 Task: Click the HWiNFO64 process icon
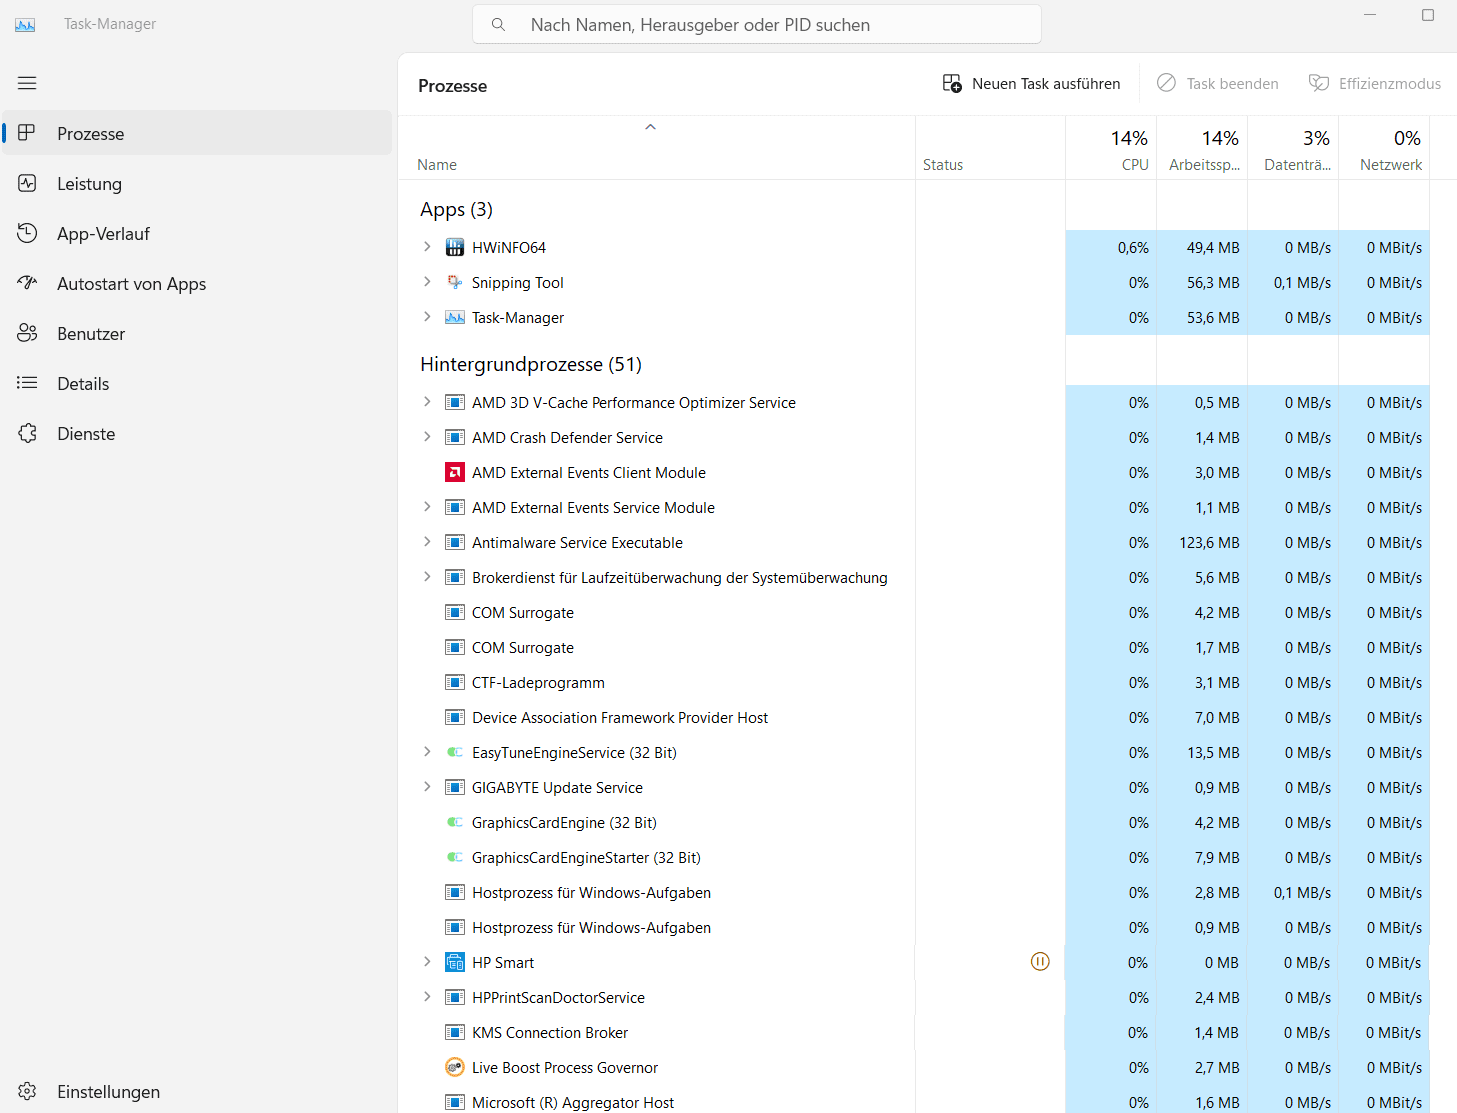click(455, 247)
